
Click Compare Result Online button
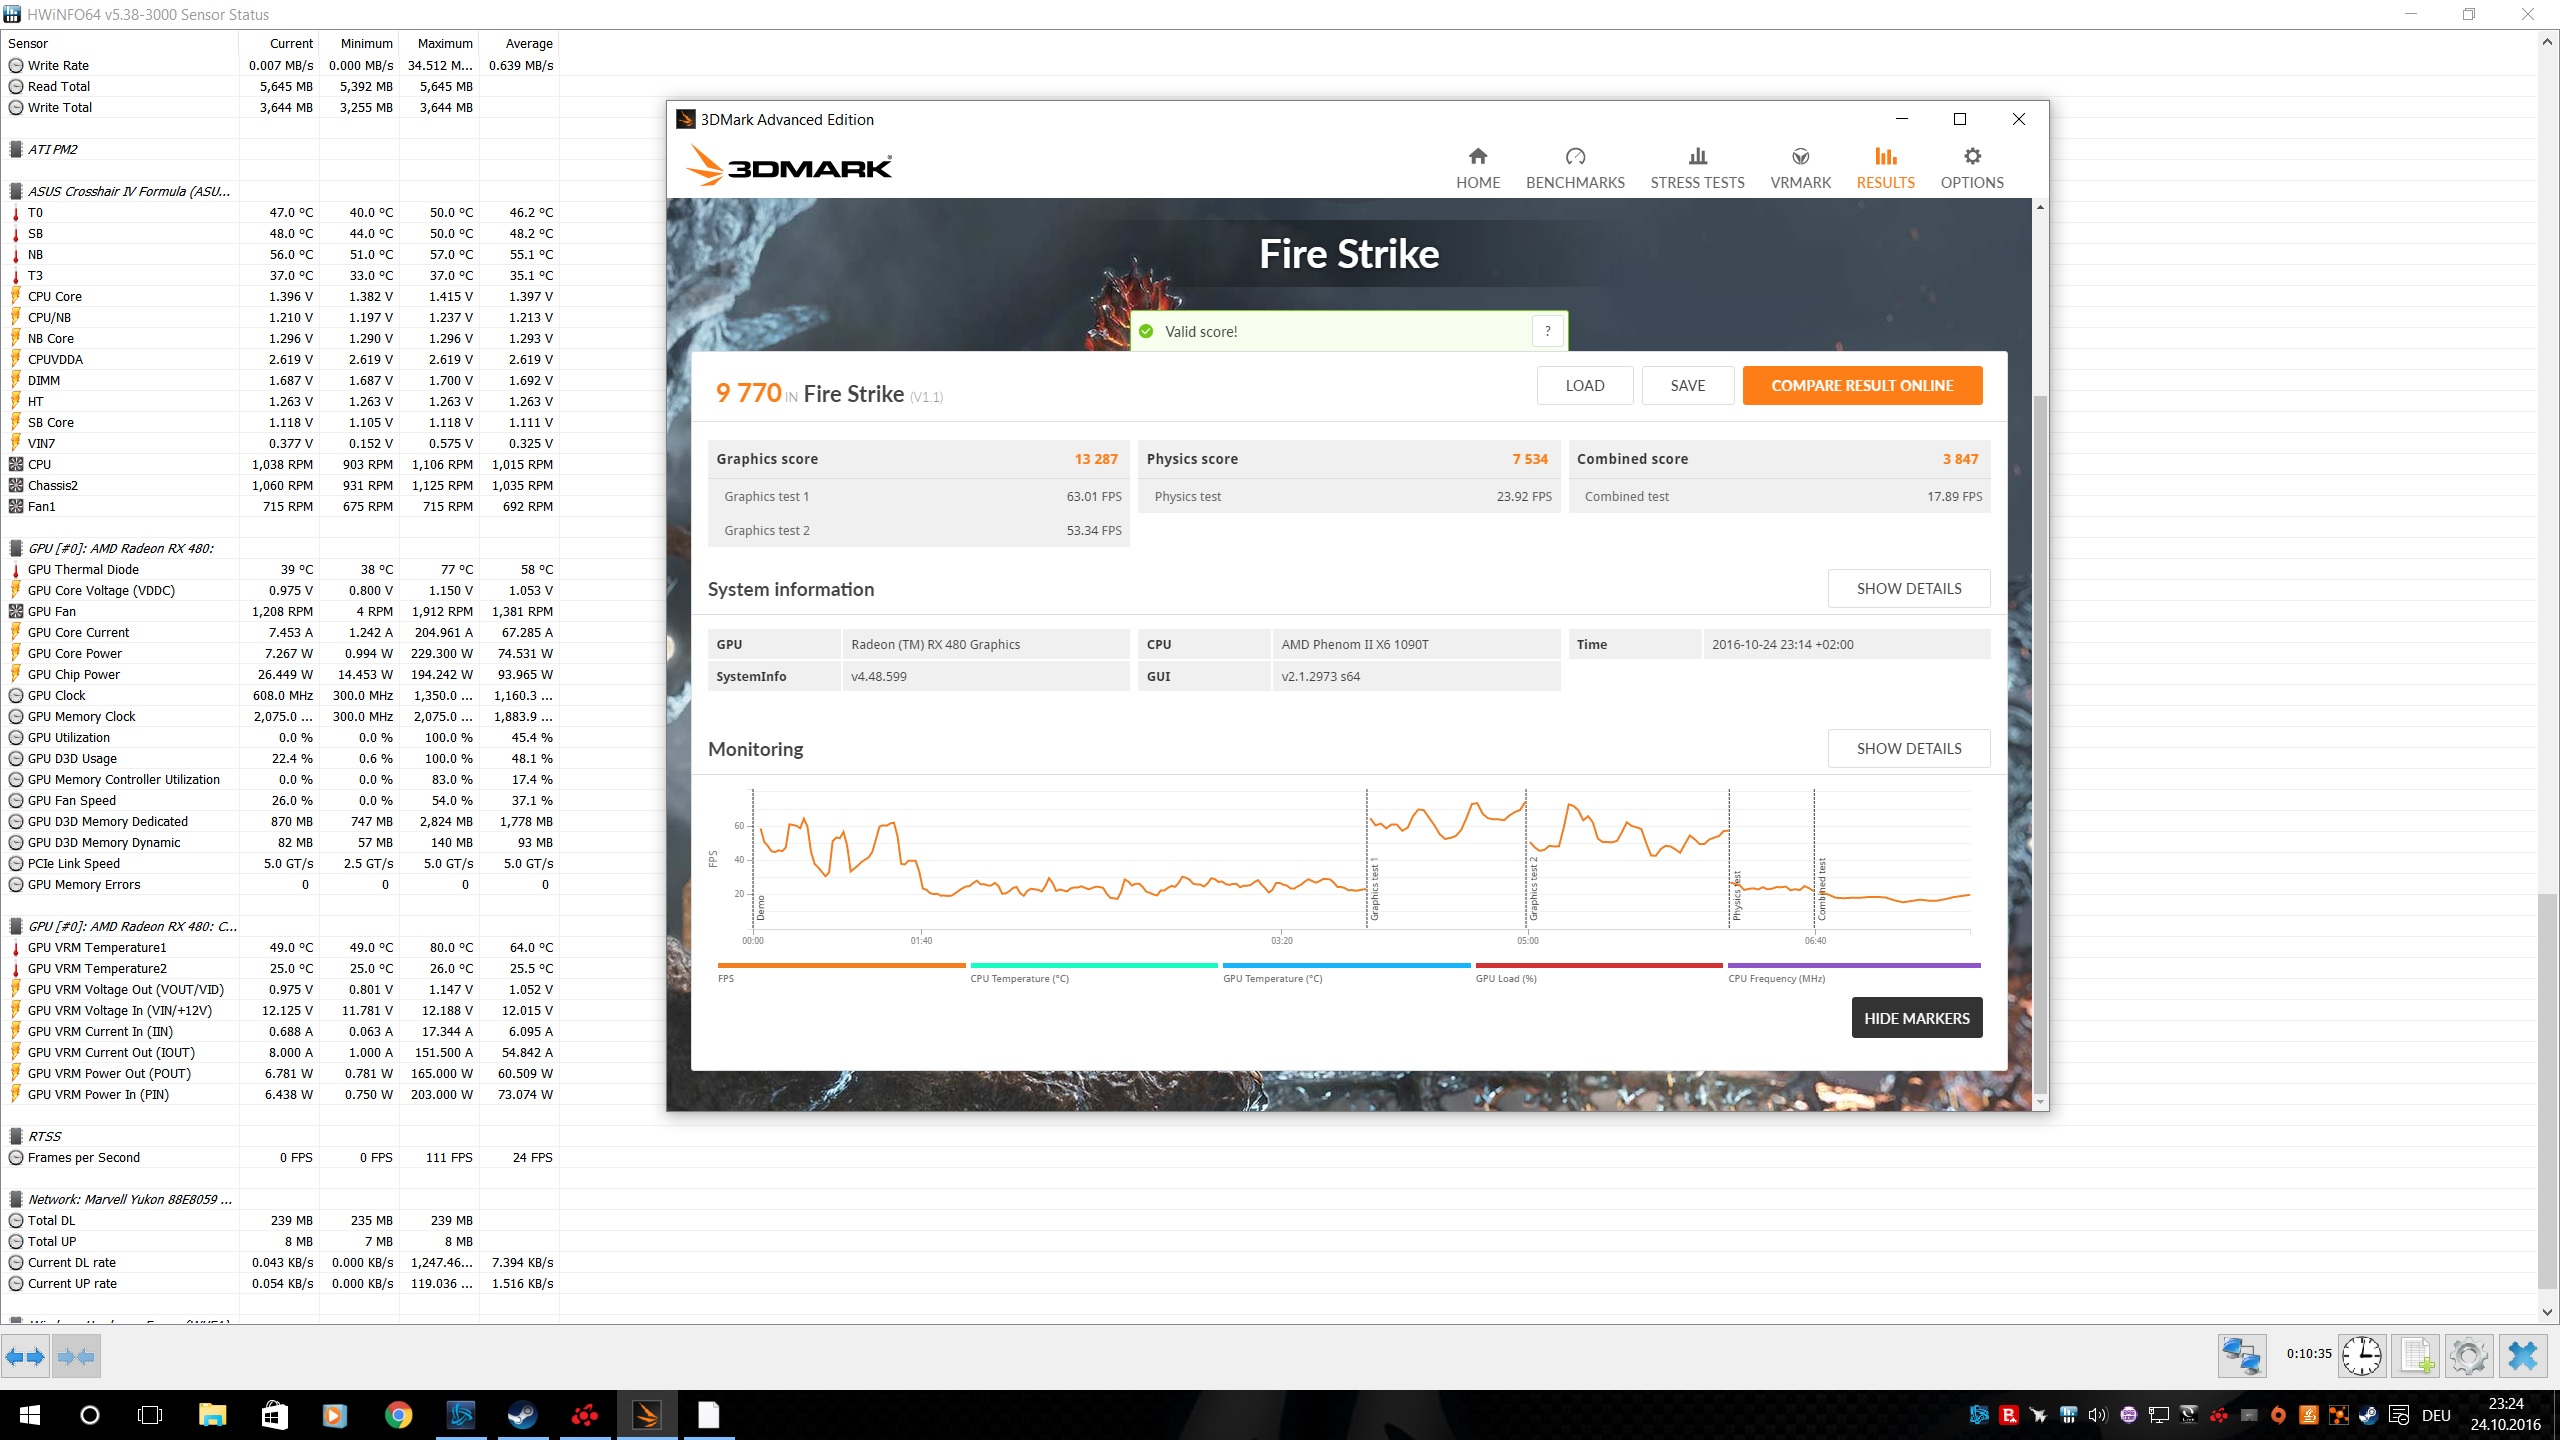coord(1862,385)
